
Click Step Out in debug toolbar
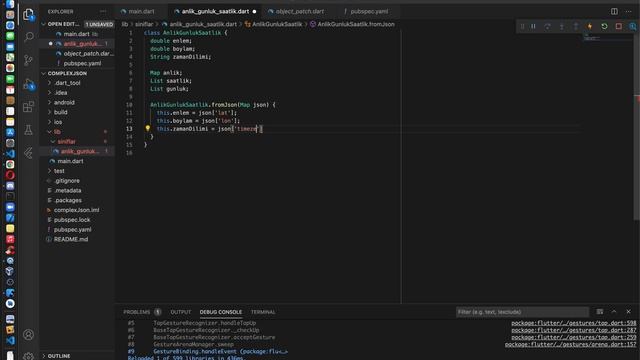576,27
